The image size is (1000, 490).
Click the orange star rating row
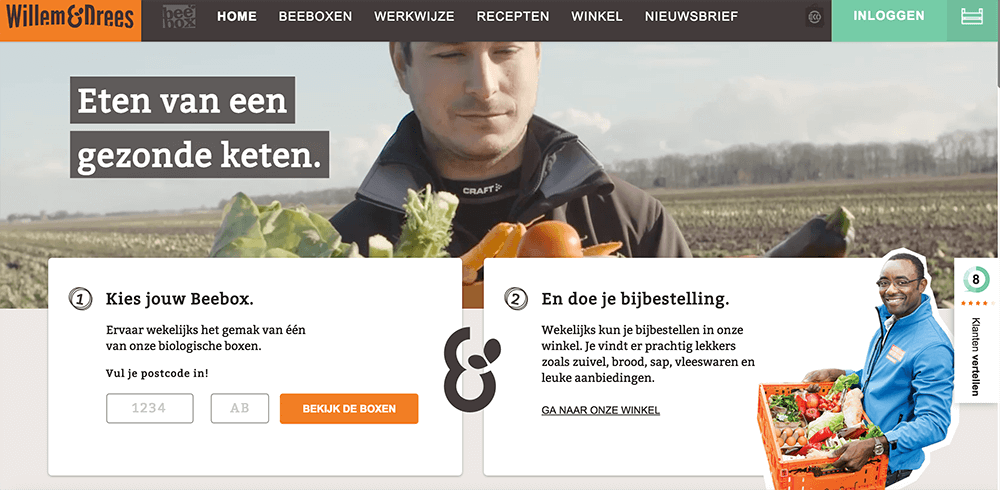(x=976, y=303)
